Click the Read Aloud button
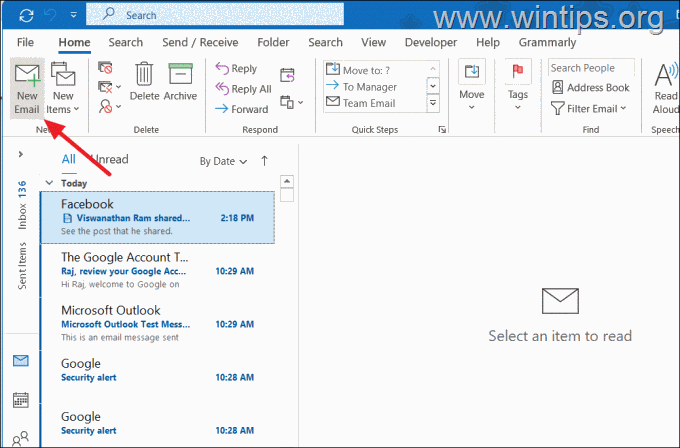The height and width of the screenshot is (448, 680). 666,88
